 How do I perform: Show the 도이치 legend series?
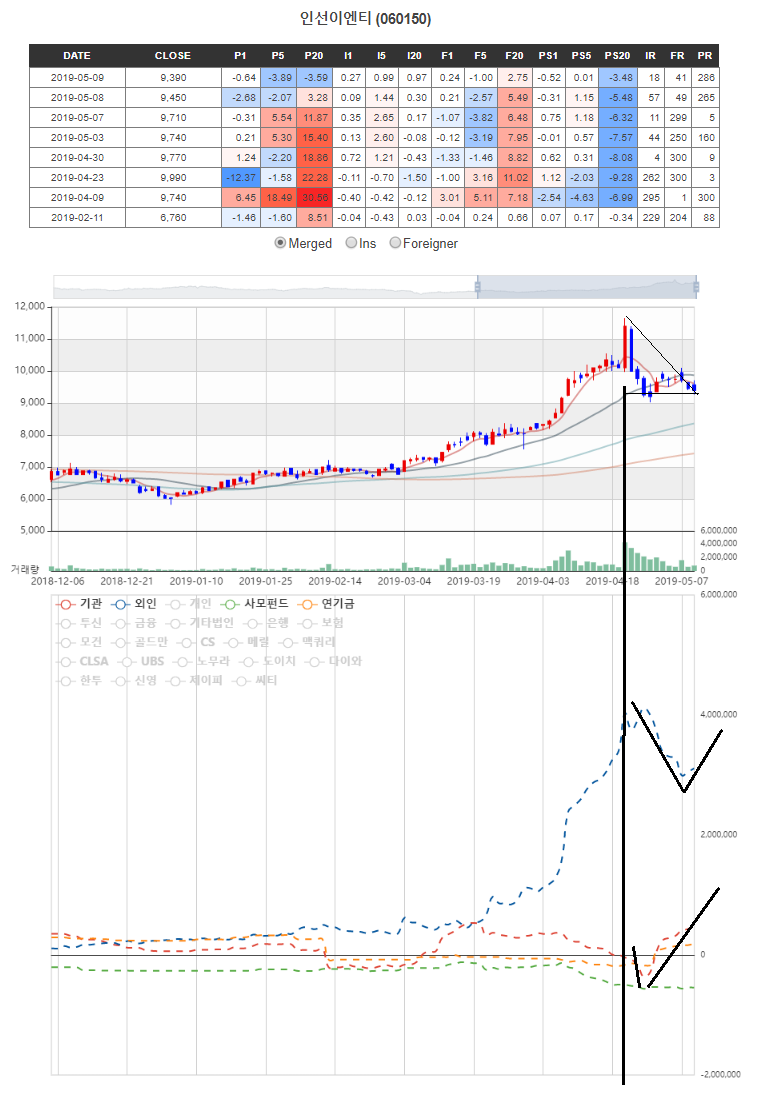tap(268, 661)
